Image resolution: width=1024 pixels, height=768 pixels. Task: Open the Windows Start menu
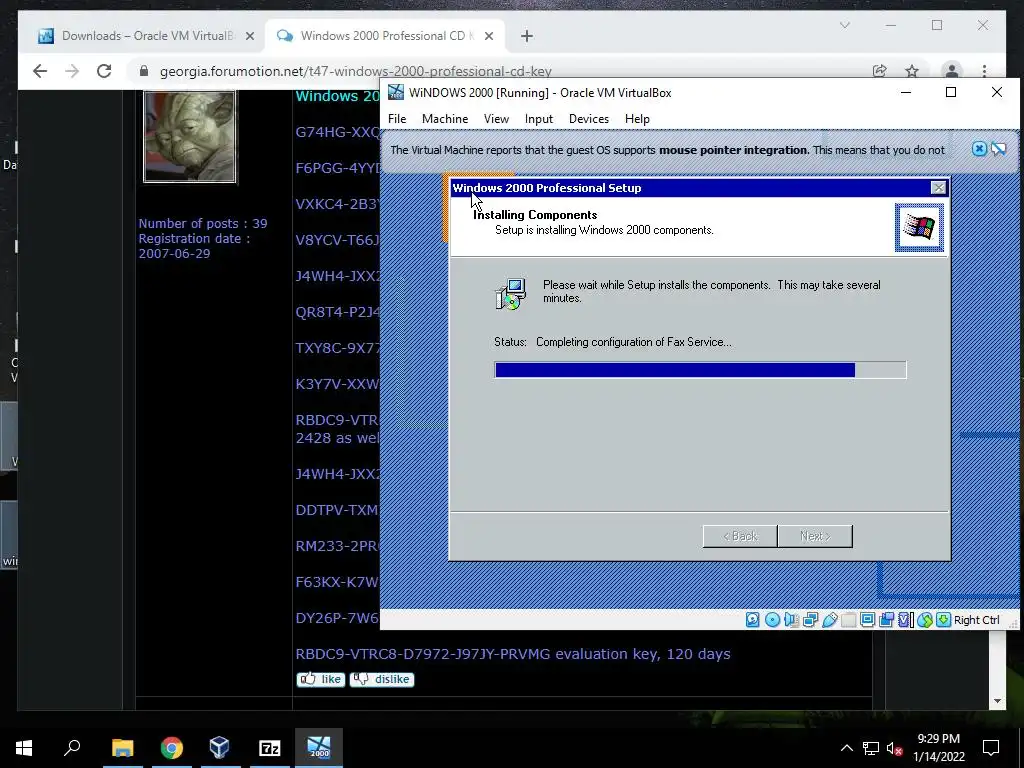pyautogui.click(x=24, y=748)
